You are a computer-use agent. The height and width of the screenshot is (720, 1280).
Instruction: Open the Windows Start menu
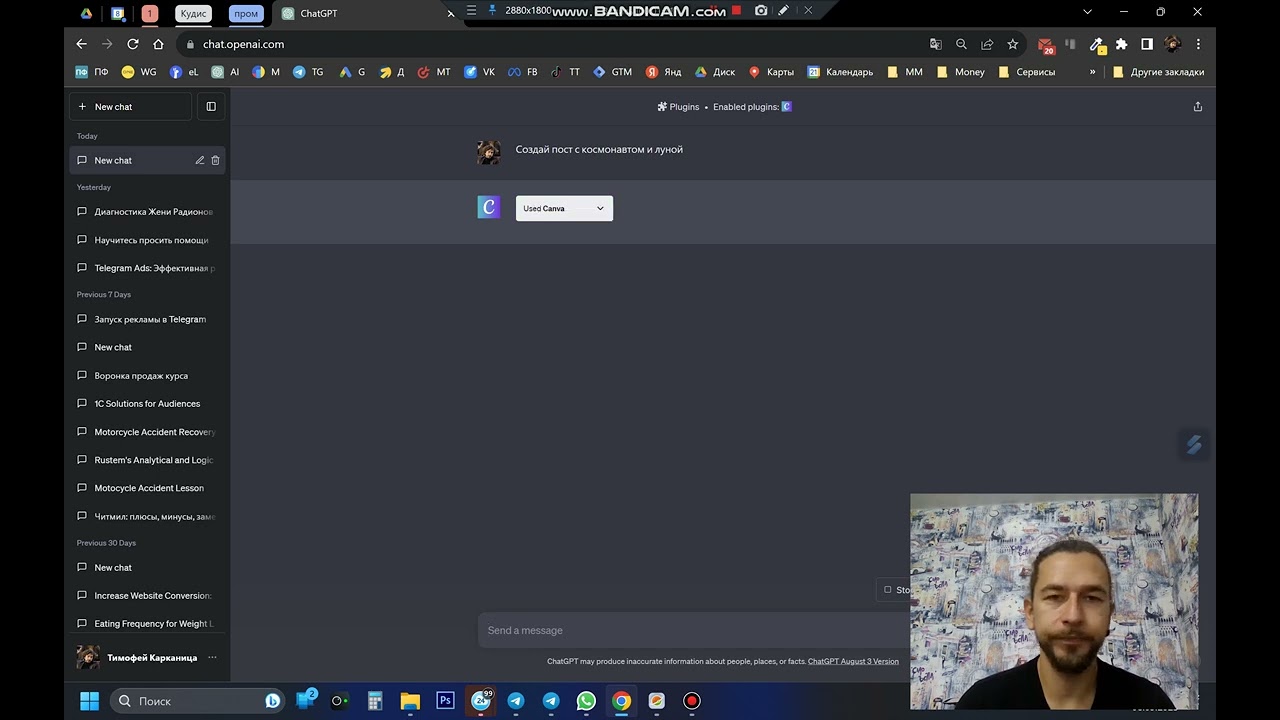point(89,701)
